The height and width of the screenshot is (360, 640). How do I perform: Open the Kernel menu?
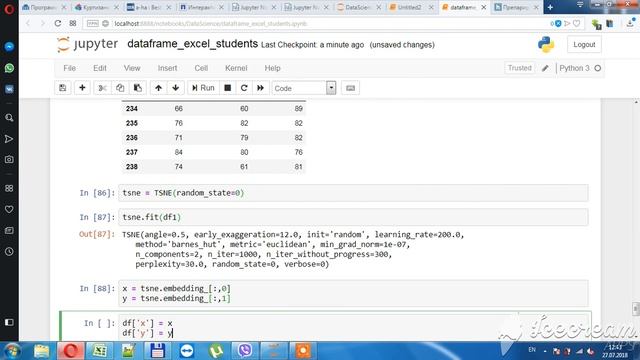click(236, 68)
